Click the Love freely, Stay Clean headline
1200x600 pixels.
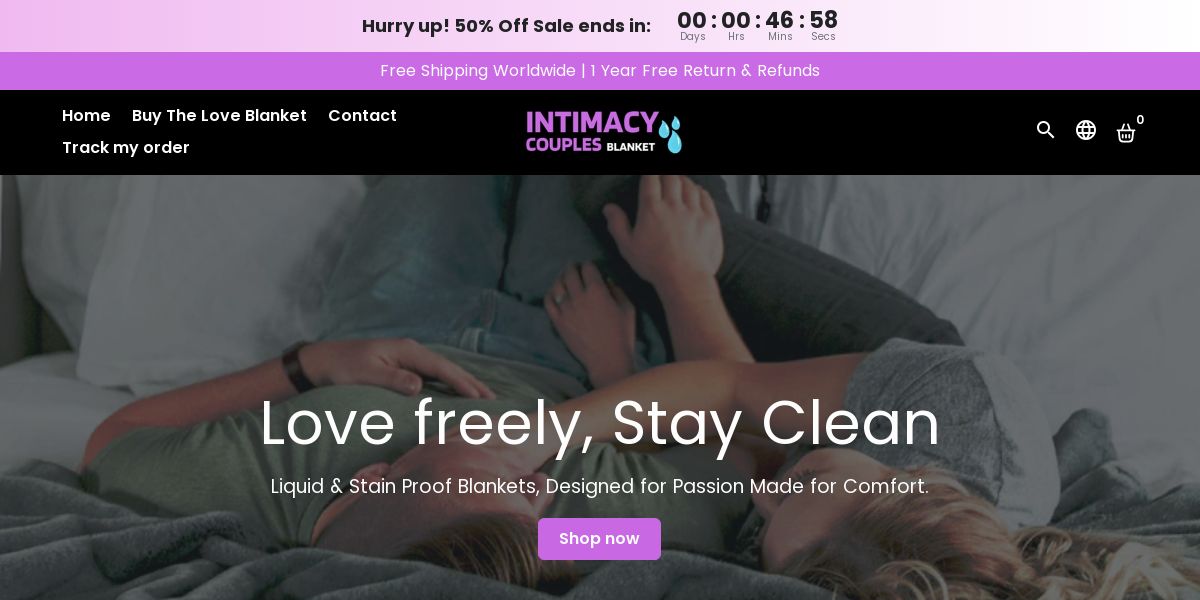click(x=600, y=424)
